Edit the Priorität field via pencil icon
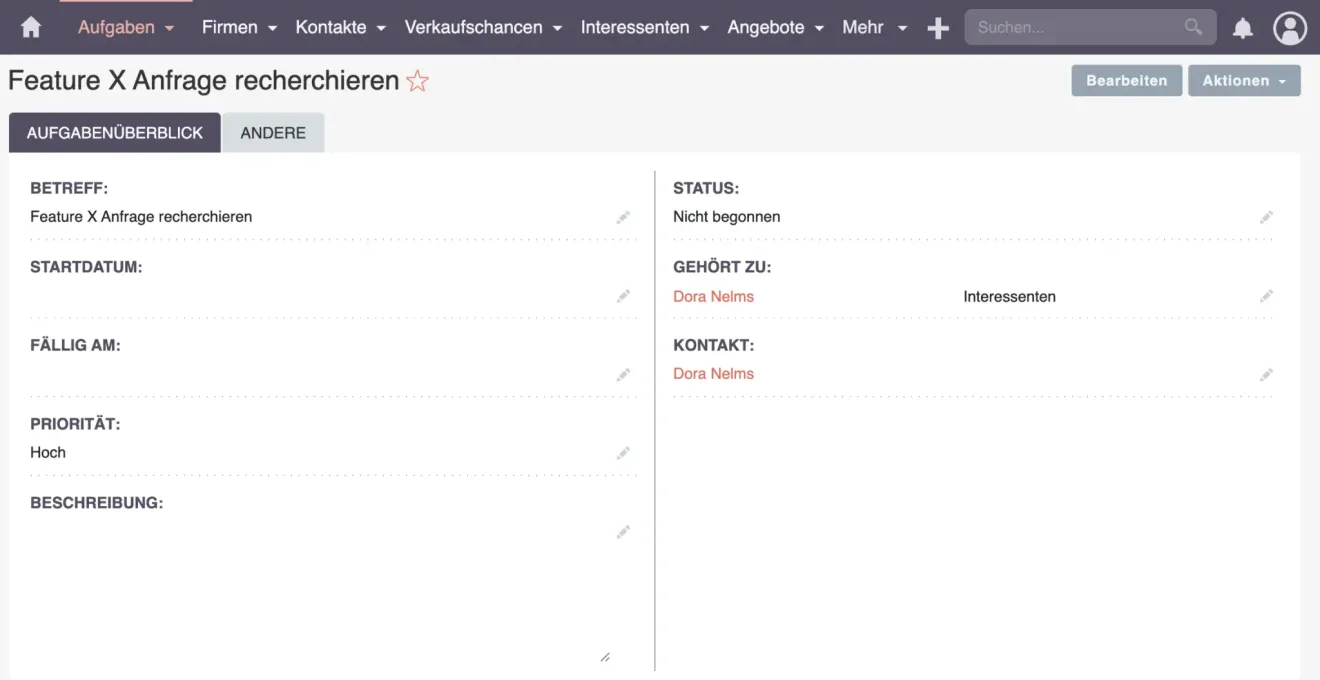This screenshot has height=680, width=1320. pyautogui.click(x=623, y=453)
